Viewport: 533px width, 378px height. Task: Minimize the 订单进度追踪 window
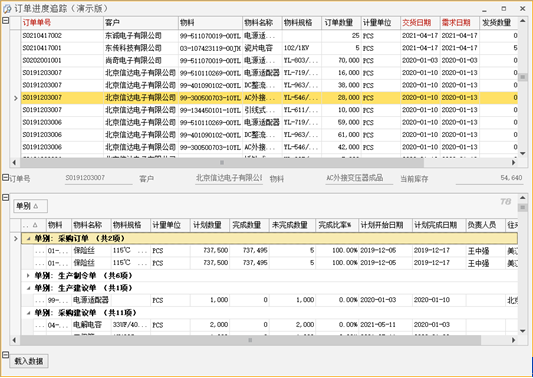point(484,9)
